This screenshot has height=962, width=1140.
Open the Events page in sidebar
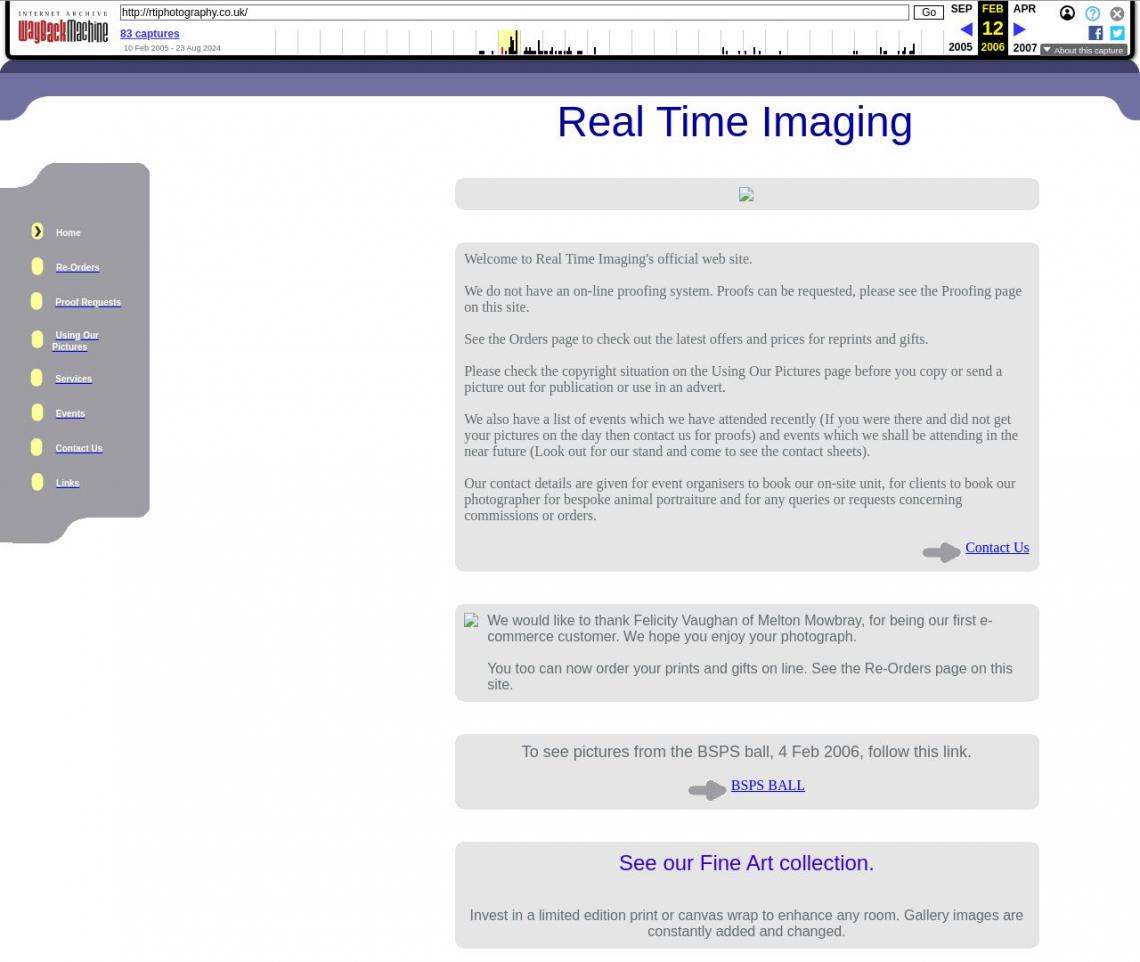point(70,413)
